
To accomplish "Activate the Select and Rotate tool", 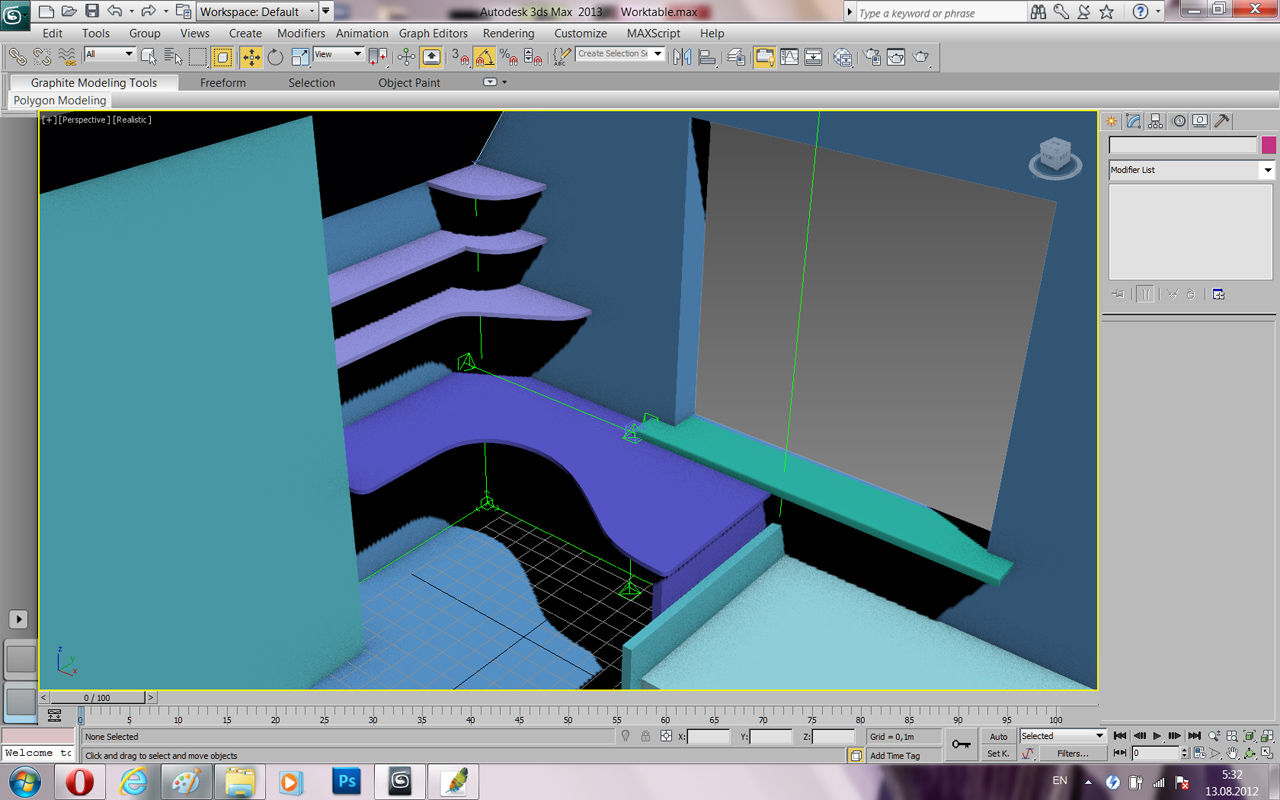I will point(275,57).
